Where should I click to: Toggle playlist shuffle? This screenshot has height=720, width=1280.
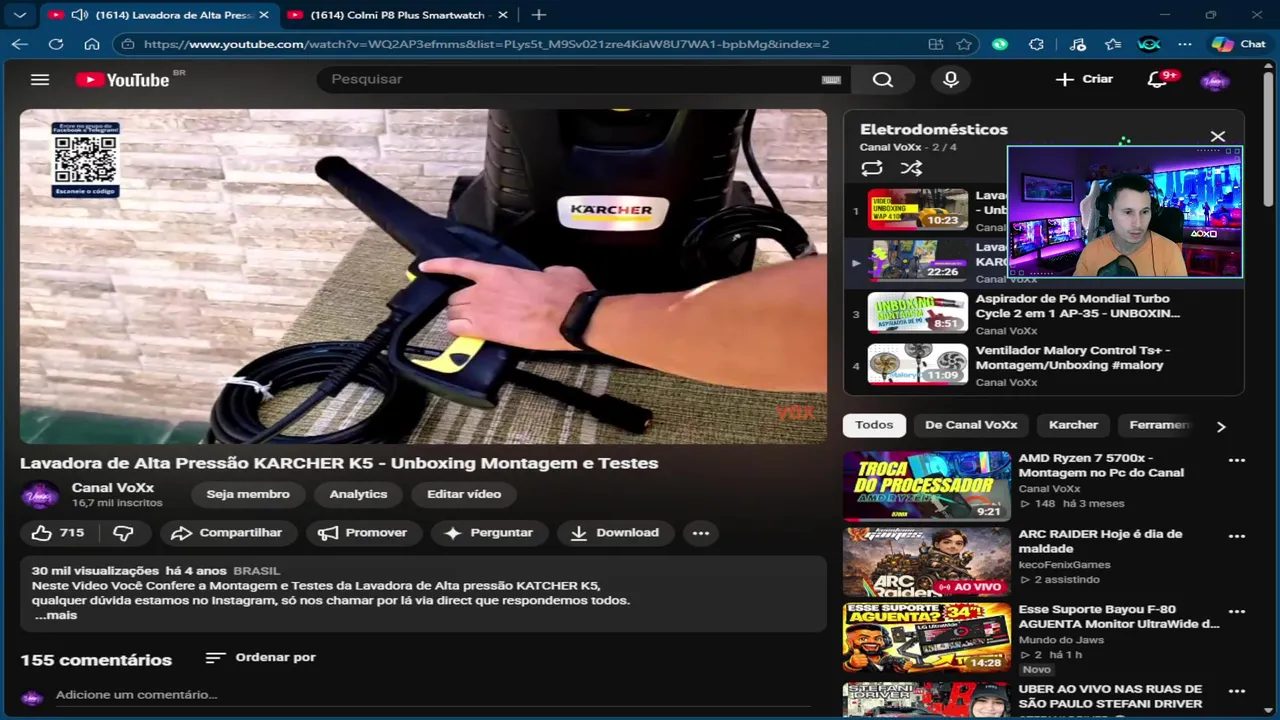click(911, 169)
